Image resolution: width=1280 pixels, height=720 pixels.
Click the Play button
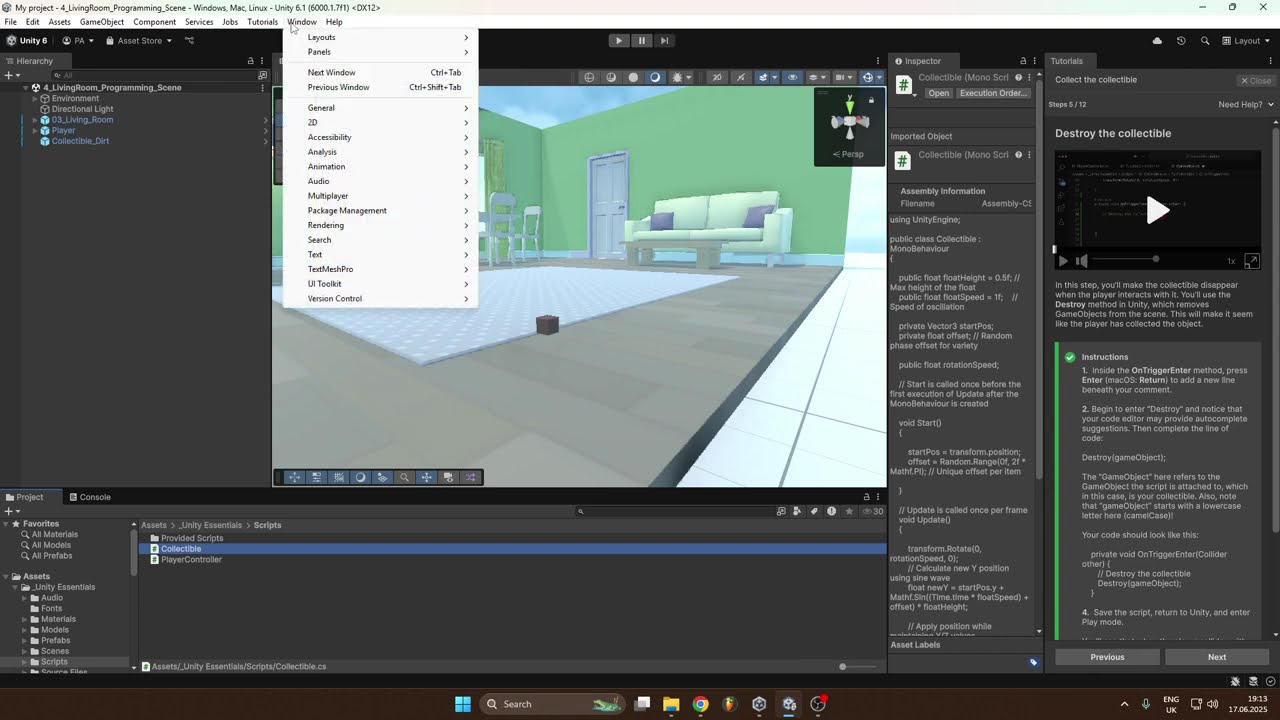[x=619, y=41]
